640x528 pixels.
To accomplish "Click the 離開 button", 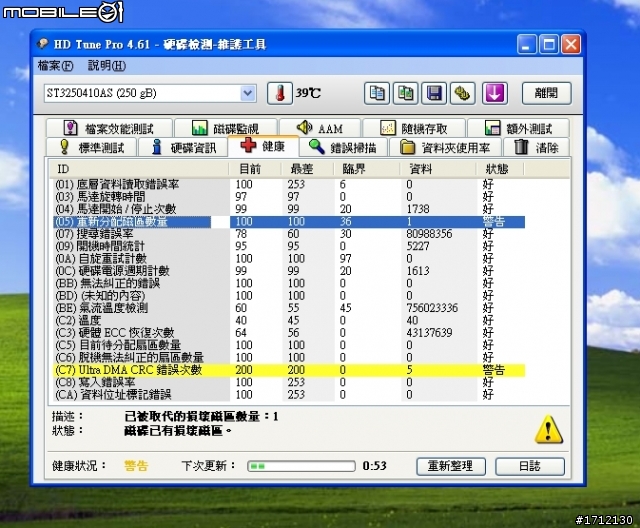I will coord(547,93).
